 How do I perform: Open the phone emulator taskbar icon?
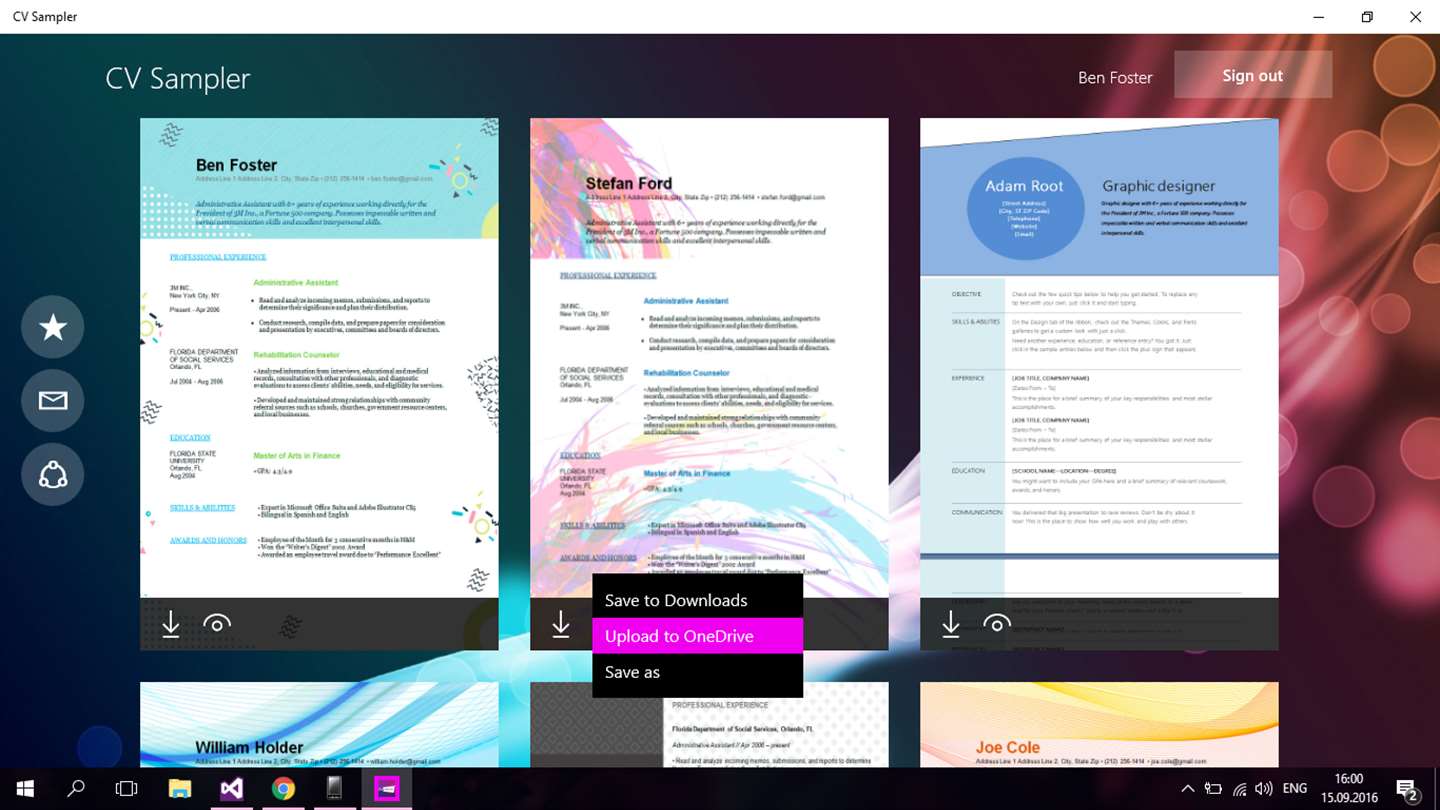(335, 789)
